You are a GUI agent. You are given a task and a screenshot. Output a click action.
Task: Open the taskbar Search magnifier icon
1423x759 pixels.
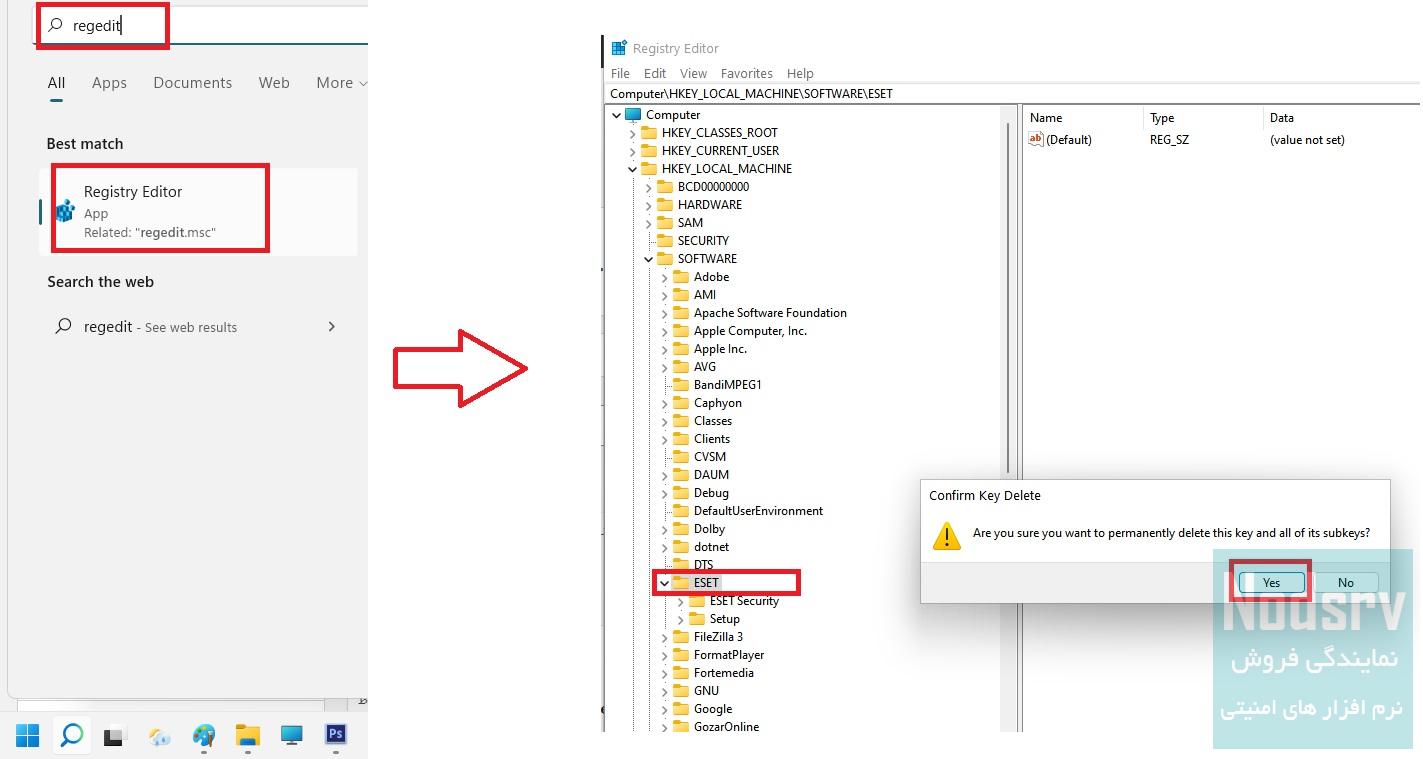pos(72,736)
